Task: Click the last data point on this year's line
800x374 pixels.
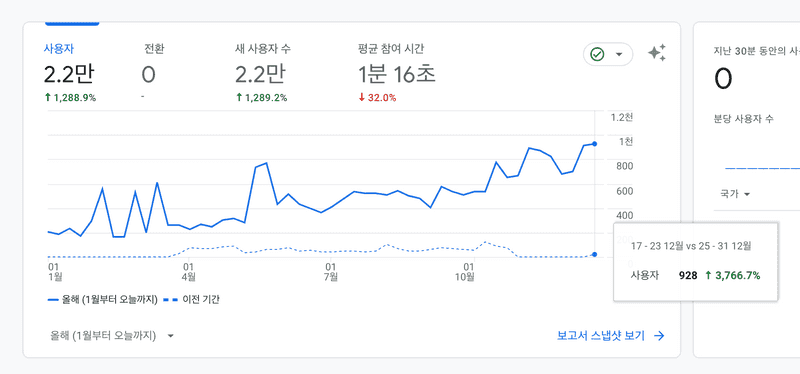Action: [x=594, y=144]
